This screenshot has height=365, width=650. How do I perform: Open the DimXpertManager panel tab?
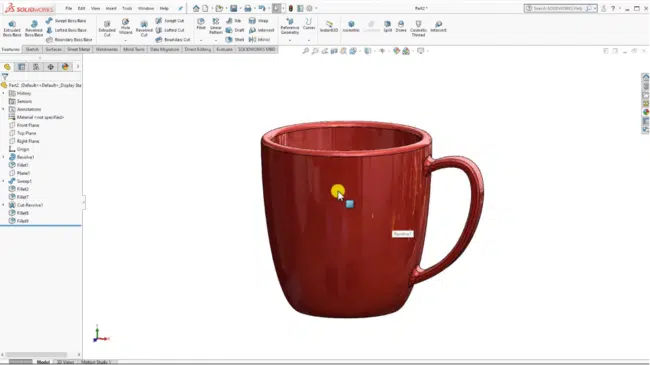[x=51, y=67]
